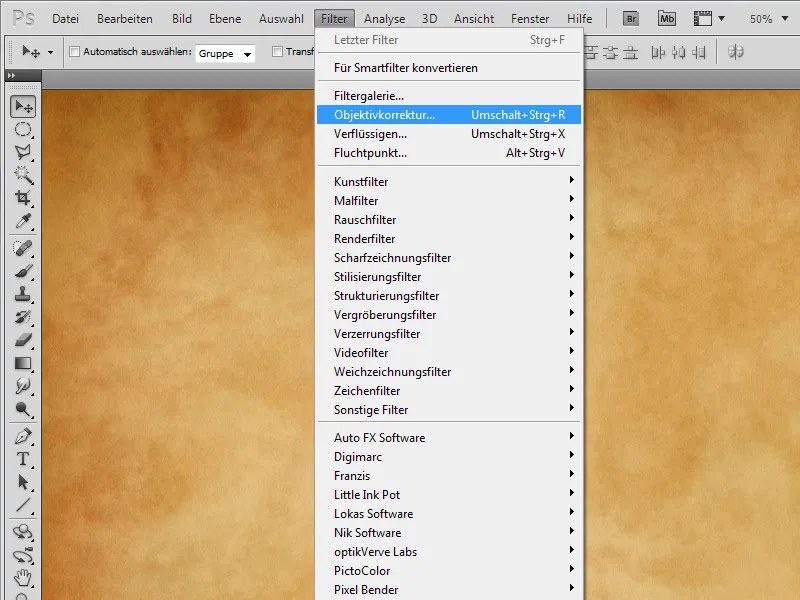Expand the Nik Software submenu
Image resolution: width=800 pixels, height=600 pixels.
(x=448, y=533)
